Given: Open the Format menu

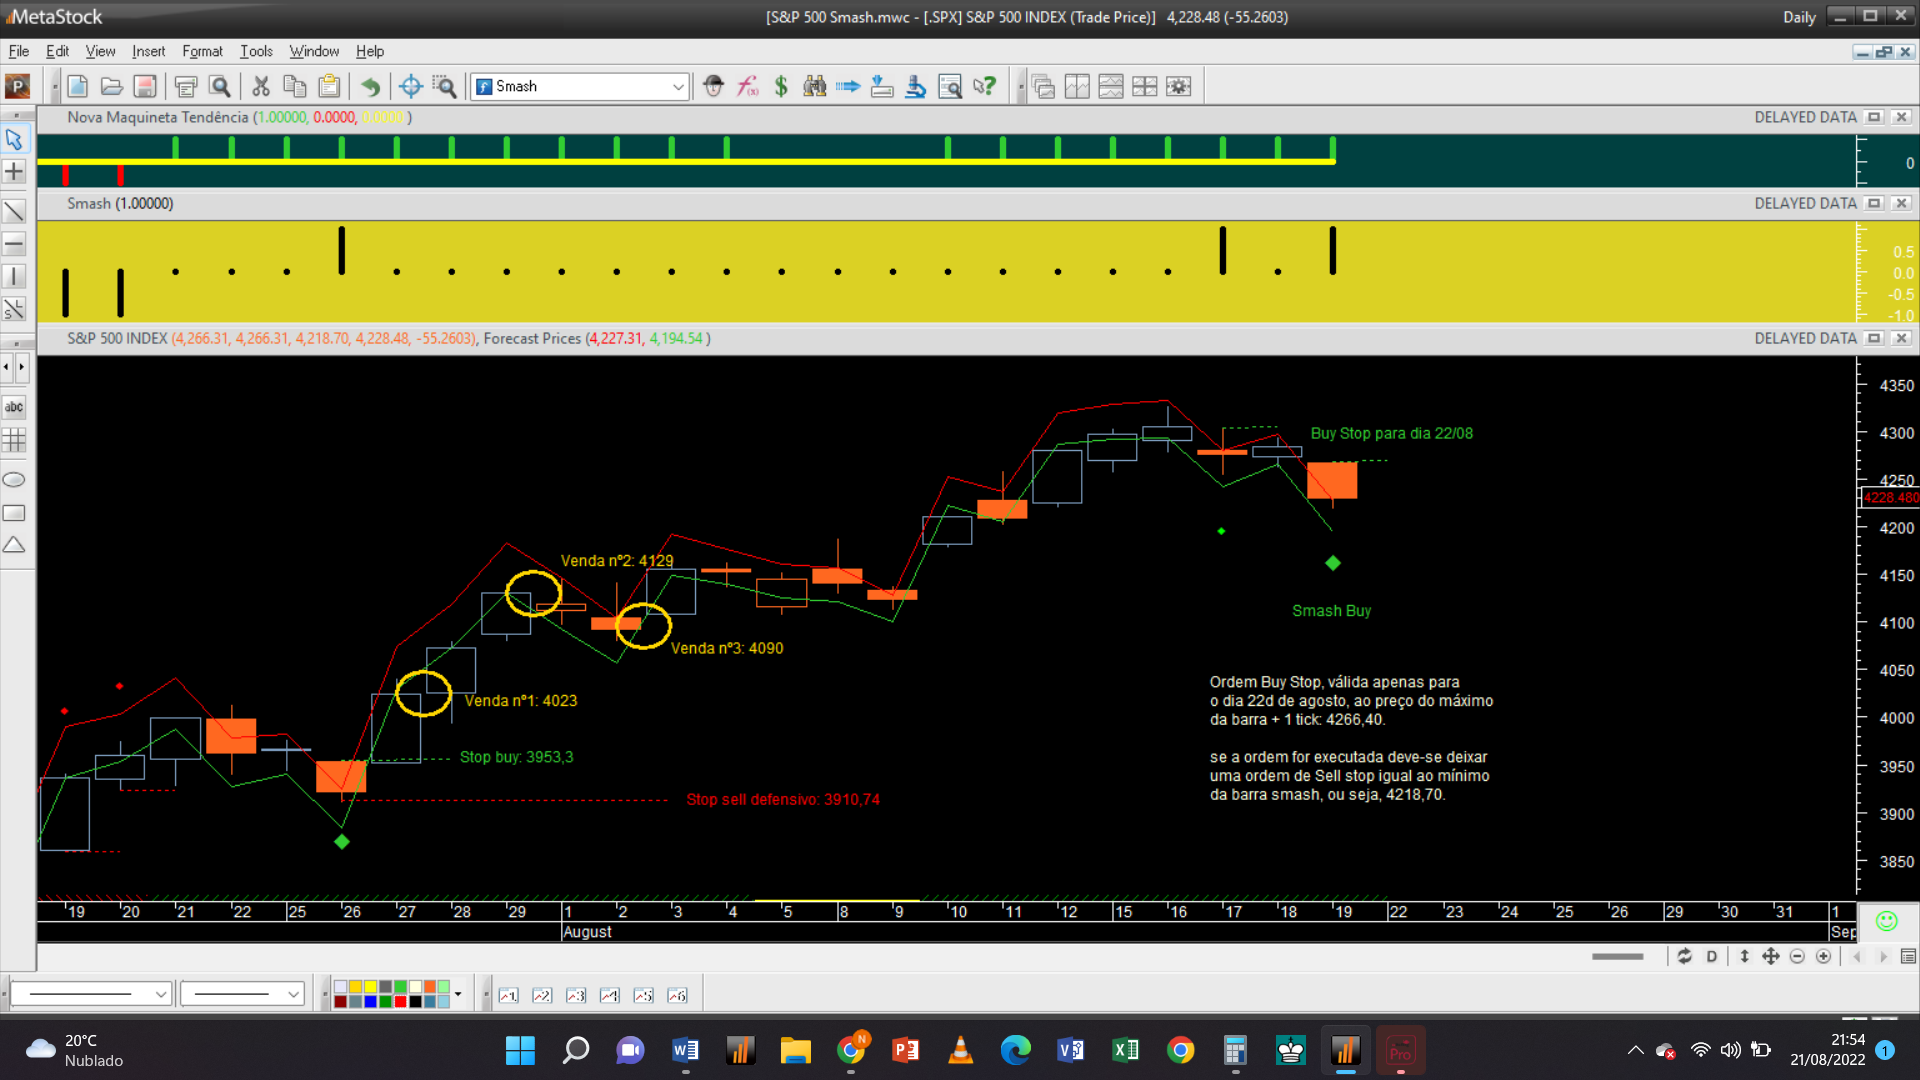Looking at the screenshot, I should 202,51.
